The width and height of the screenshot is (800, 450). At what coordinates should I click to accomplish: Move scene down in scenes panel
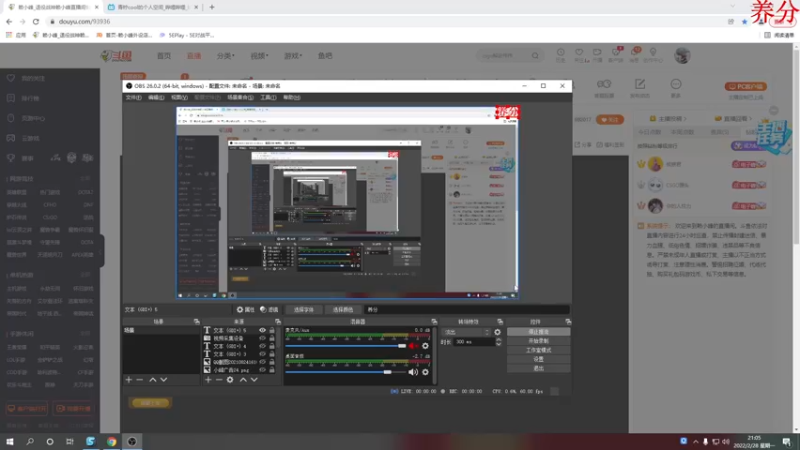[x=163, y=380]
